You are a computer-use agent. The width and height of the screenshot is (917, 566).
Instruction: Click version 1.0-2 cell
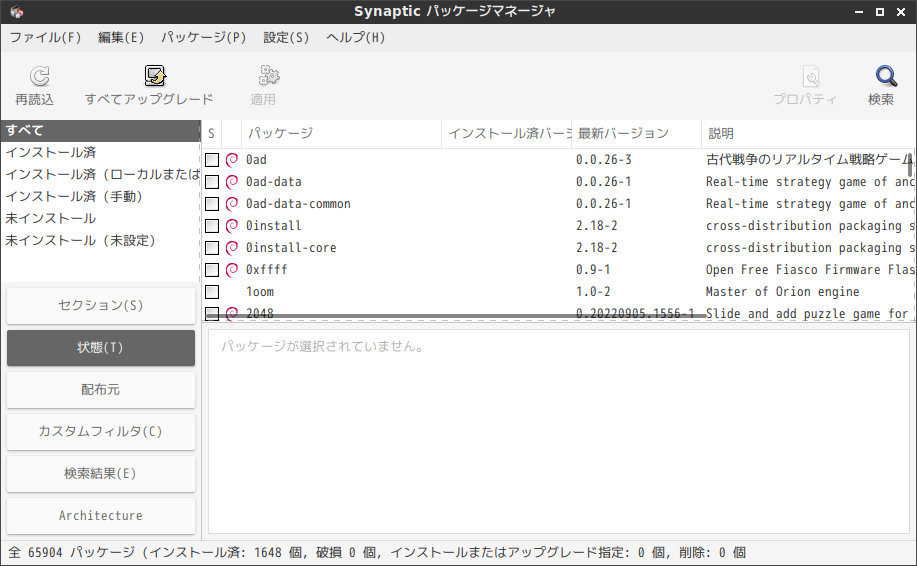pos(593,292)
